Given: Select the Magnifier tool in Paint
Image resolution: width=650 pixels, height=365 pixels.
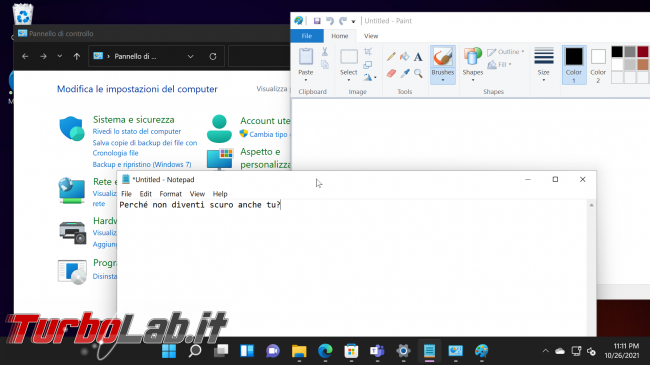Looking at the screenshot, I should point(418,73).
